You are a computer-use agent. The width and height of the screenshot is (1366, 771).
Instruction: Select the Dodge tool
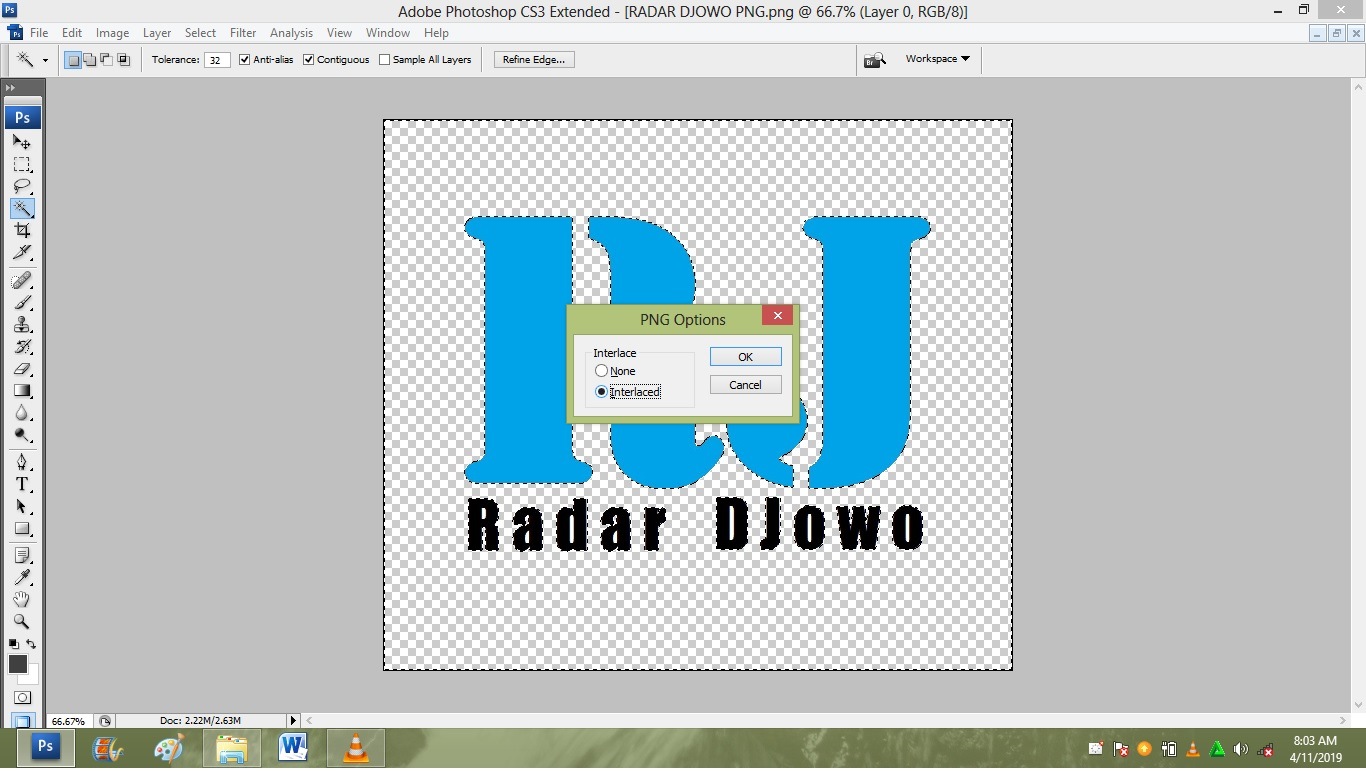click(x=22, y=434)
